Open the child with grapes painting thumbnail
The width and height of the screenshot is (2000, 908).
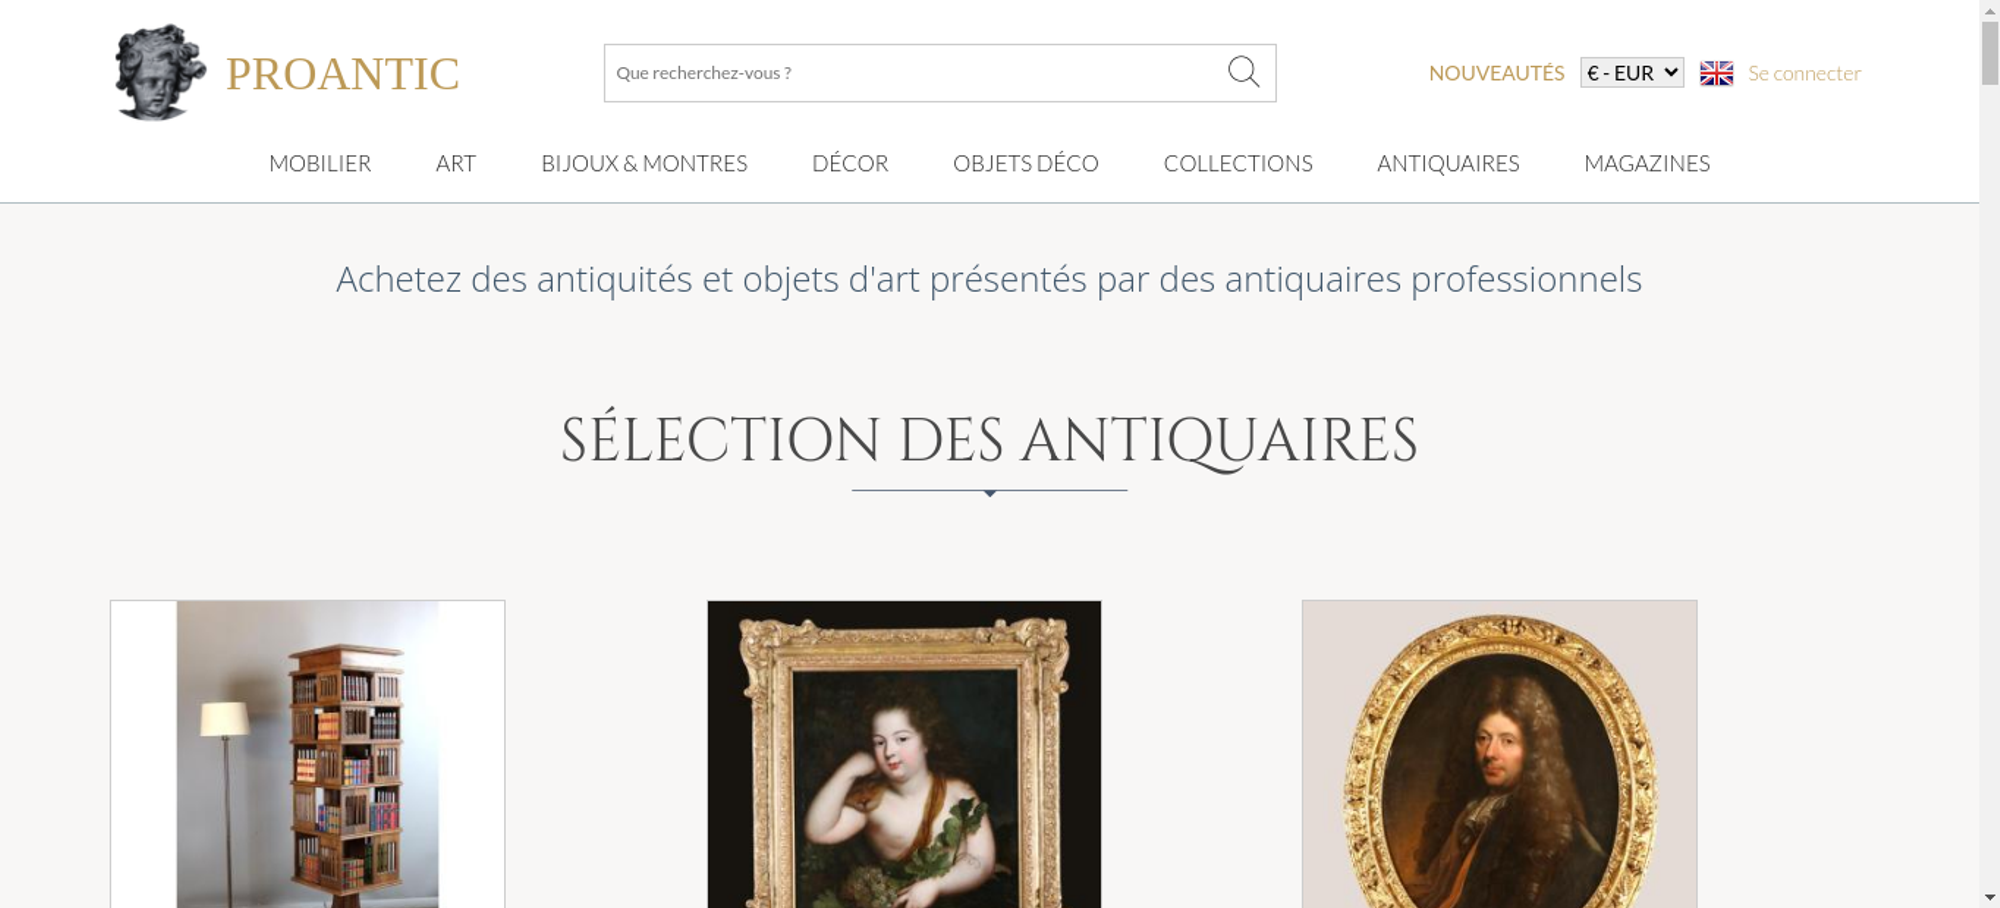click(x=904, y=754)
